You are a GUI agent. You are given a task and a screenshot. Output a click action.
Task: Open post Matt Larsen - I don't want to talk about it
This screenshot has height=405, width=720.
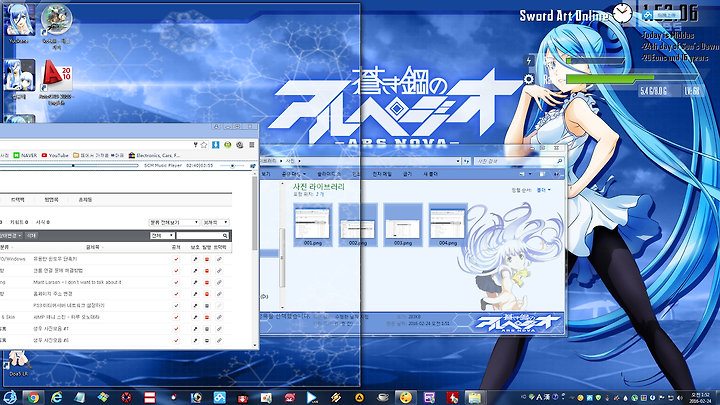[77, 282]
